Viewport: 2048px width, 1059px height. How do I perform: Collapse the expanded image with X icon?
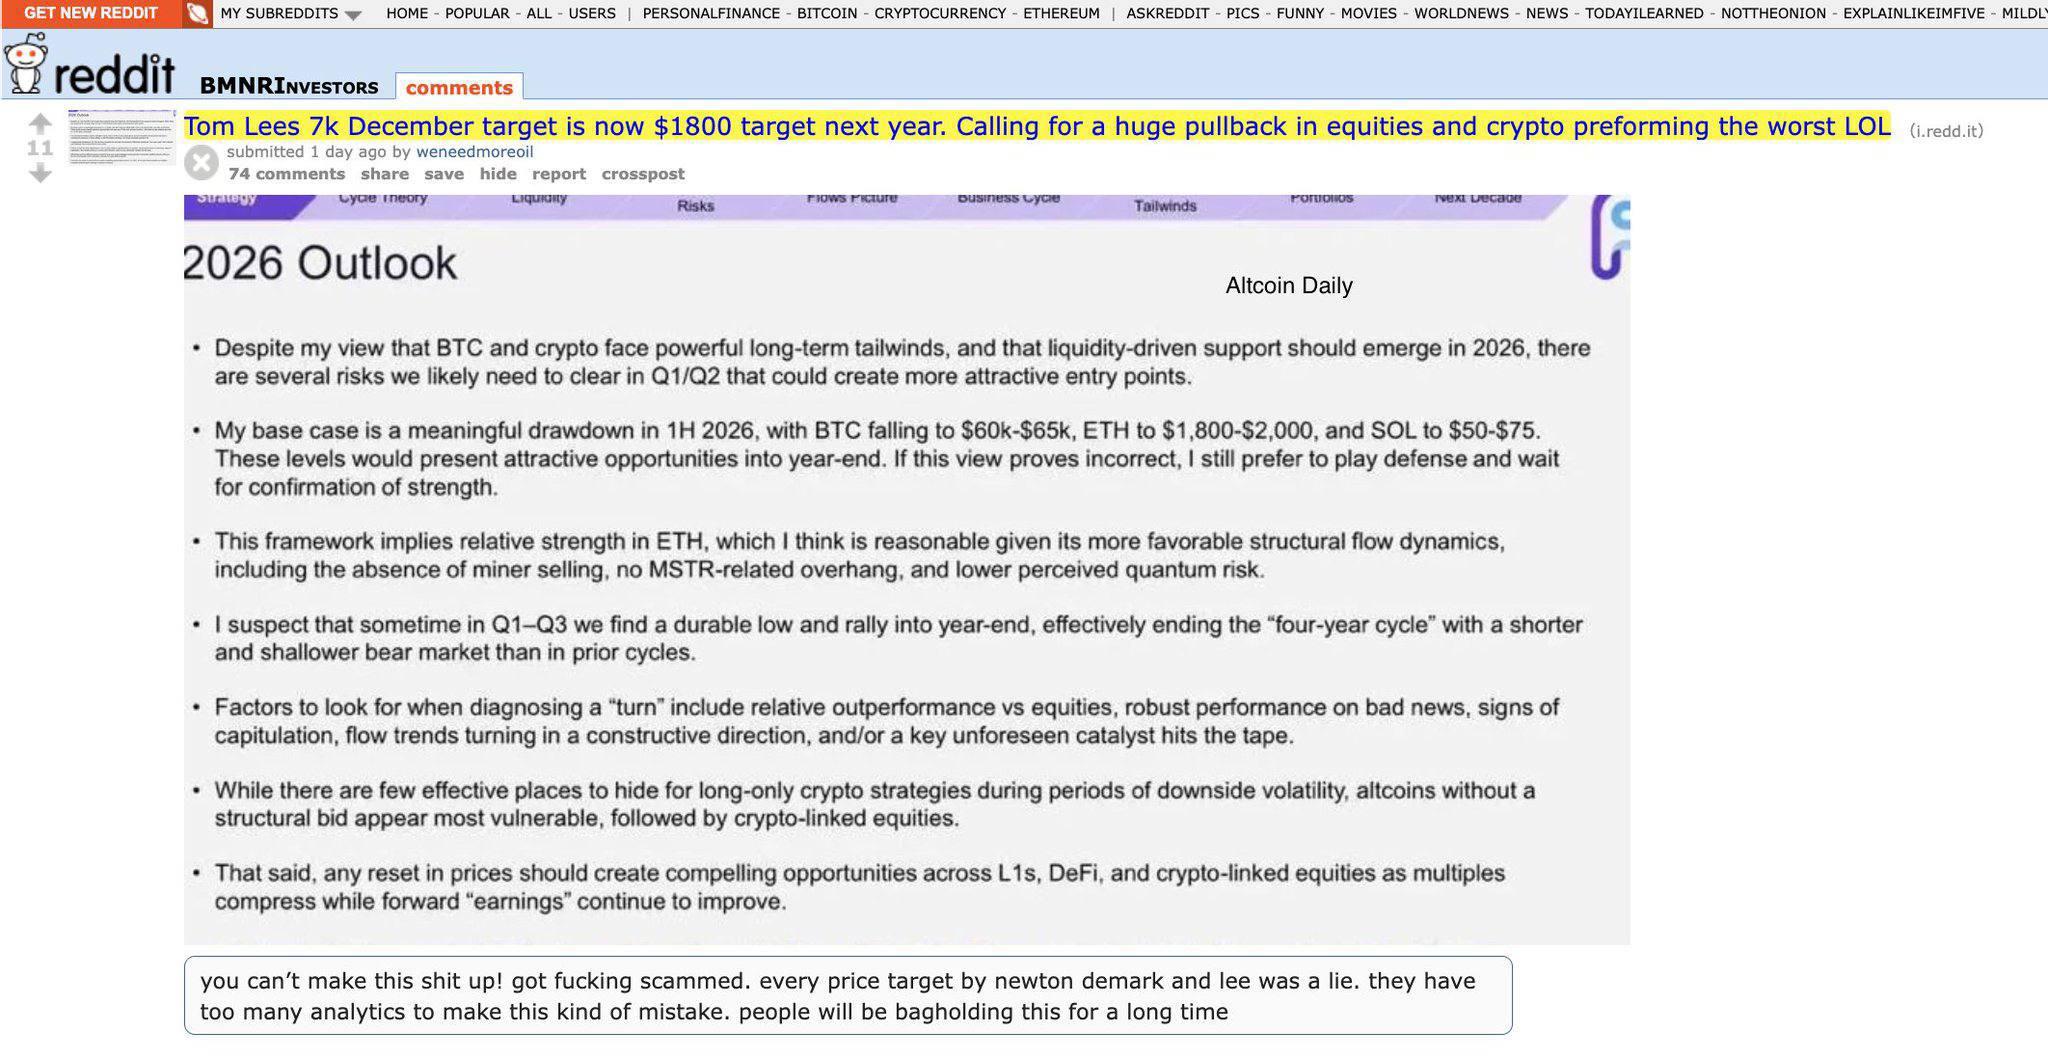[x=201, y=162]
